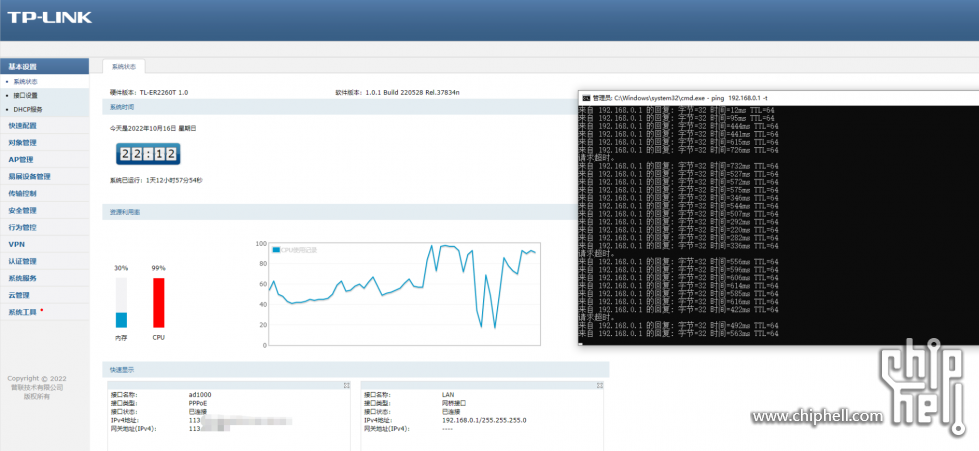This screenshot has width=979, height=451.
Task: Expand the LAN interface card icon
Action: coord(600,385)
